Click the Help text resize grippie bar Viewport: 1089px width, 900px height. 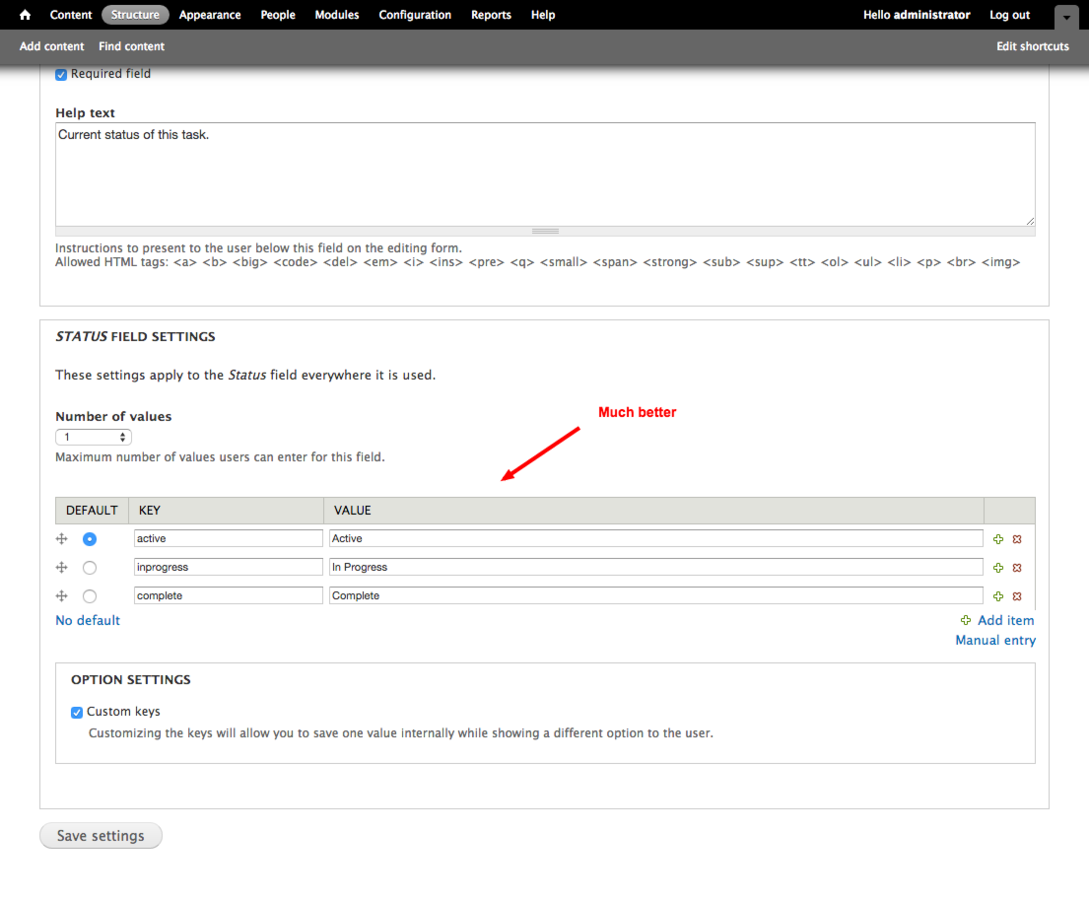[545, 231]
